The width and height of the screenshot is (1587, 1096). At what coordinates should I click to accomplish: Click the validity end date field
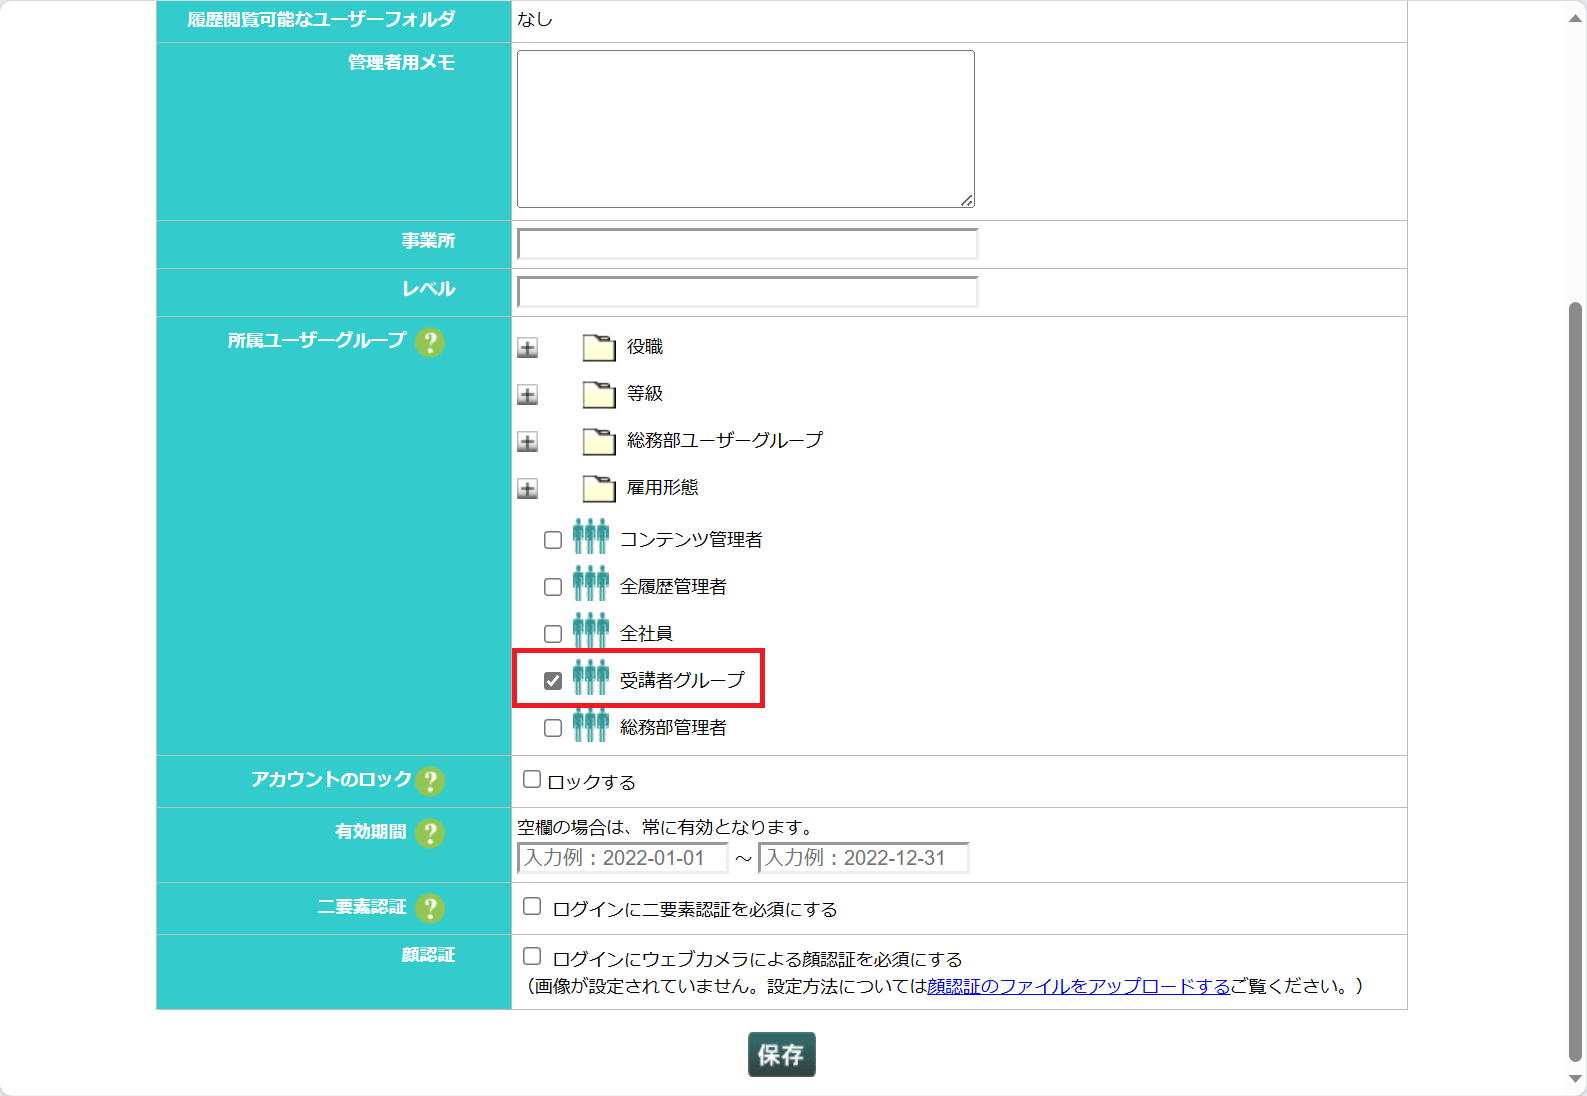tap(864, 858)
